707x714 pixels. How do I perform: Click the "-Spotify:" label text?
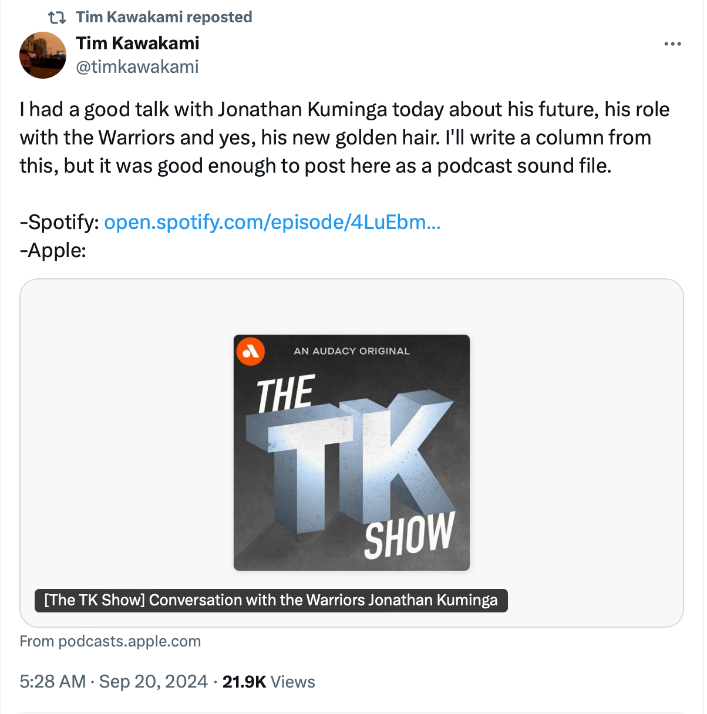pyautogui.click(x=59, y=222)
